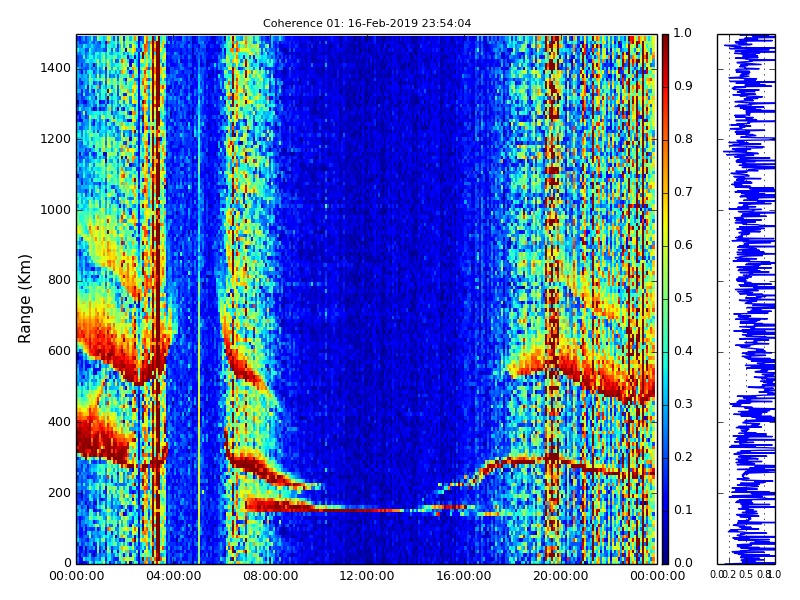
Task: Click the 'Range (Km)' y-axis label
Action: point(24,299)
